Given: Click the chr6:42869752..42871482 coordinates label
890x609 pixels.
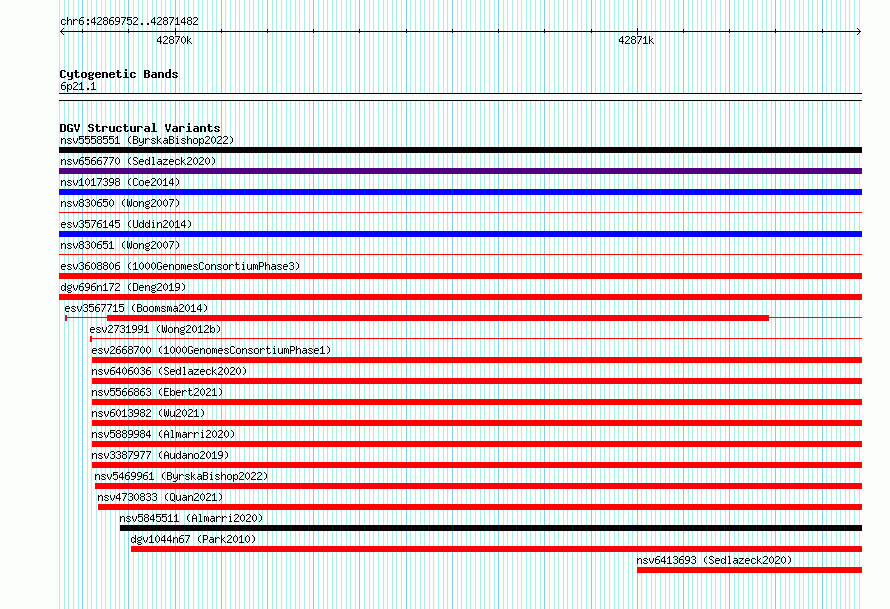Looking at the screenshot, I should point(129,22).
